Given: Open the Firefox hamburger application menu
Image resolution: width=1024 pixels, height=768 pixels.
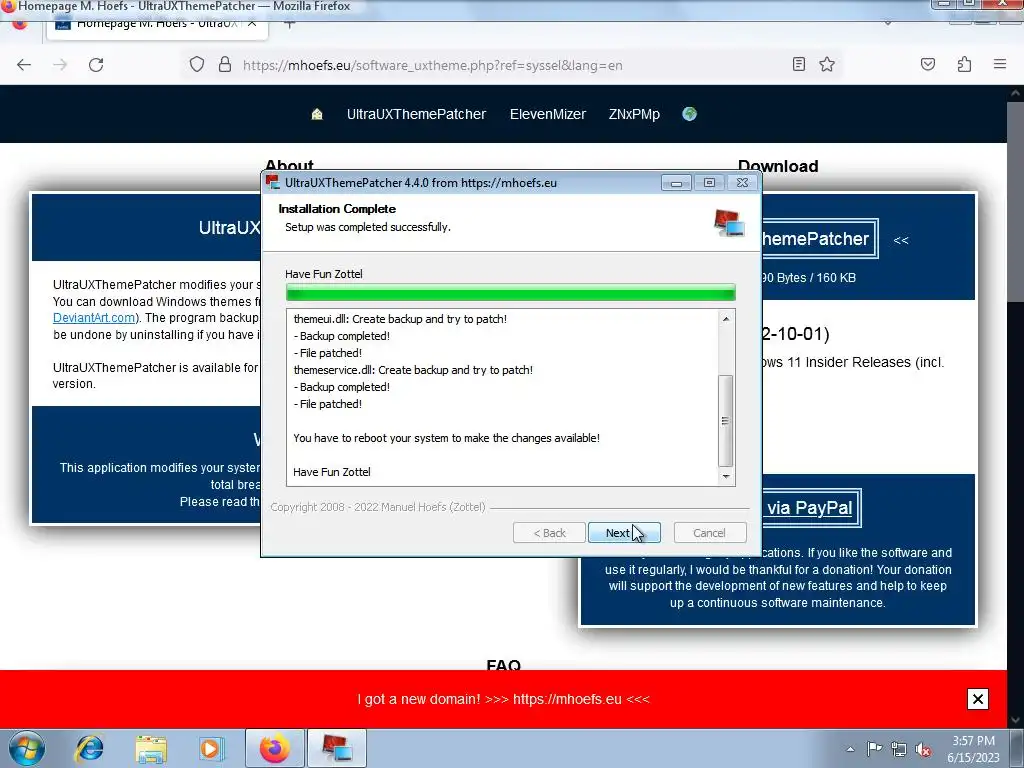Looking at the screenshot, I should click(999, 64).
